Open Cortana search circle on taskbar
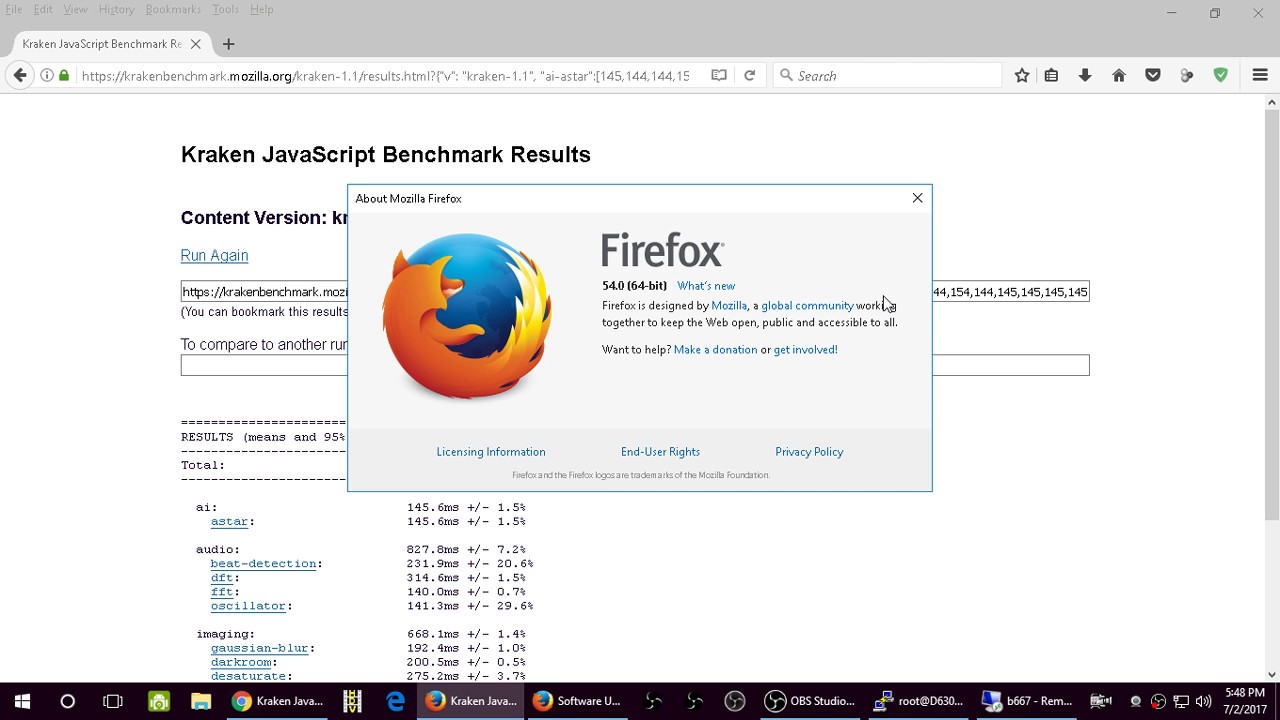1280x720 pixels. pyautogui.click(x=67, y=701)
